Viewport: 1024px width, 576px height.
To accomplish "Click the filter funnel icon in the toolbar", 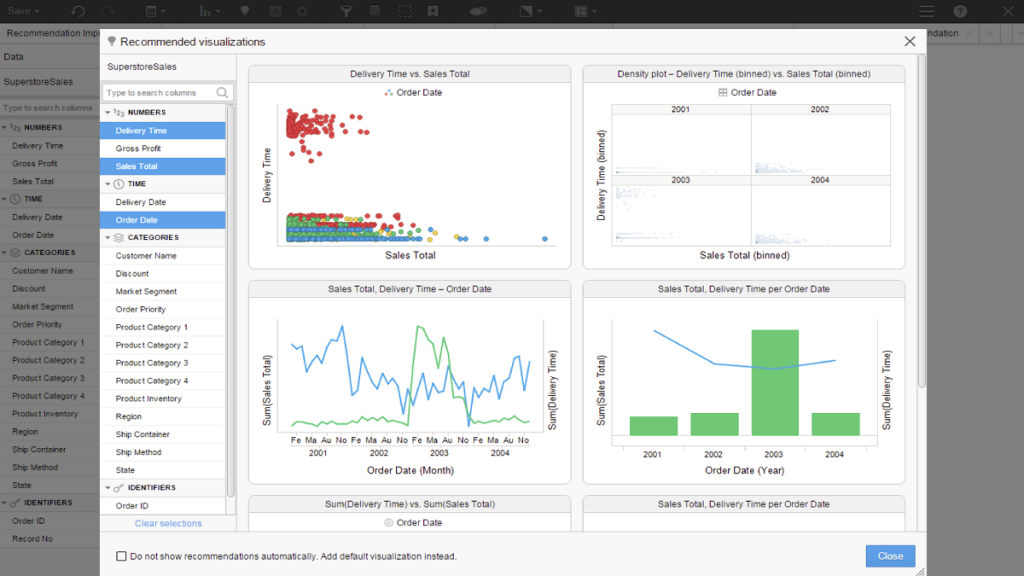I will point(347,10).
